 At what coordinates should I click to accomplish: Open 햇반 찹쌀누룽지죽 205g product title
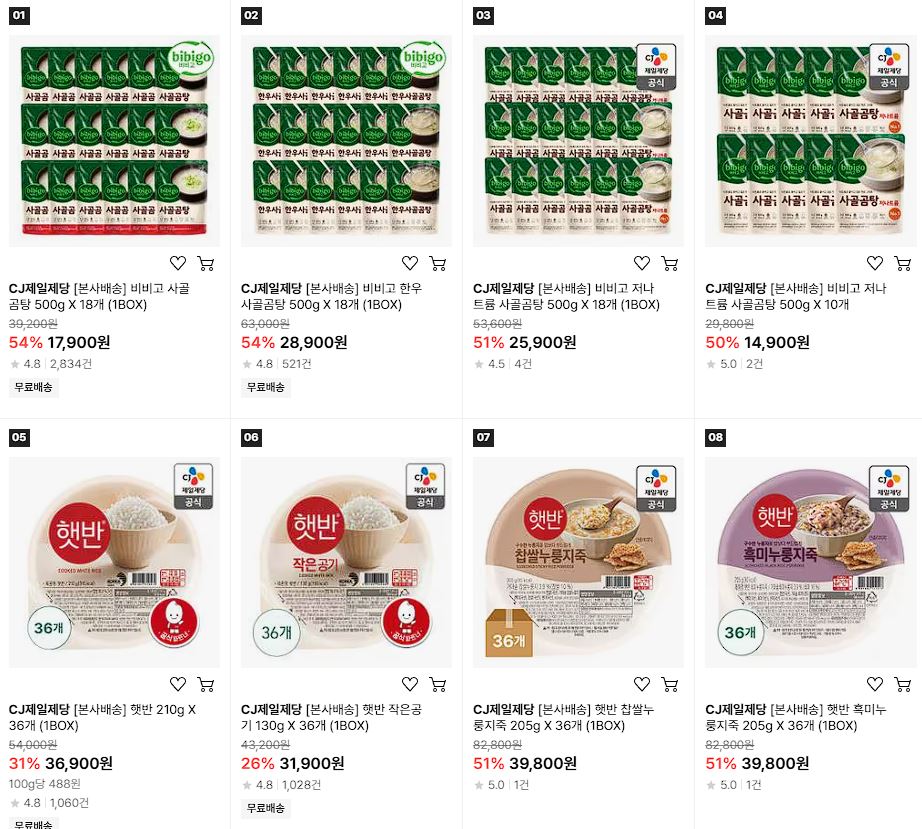click(563, 717)
